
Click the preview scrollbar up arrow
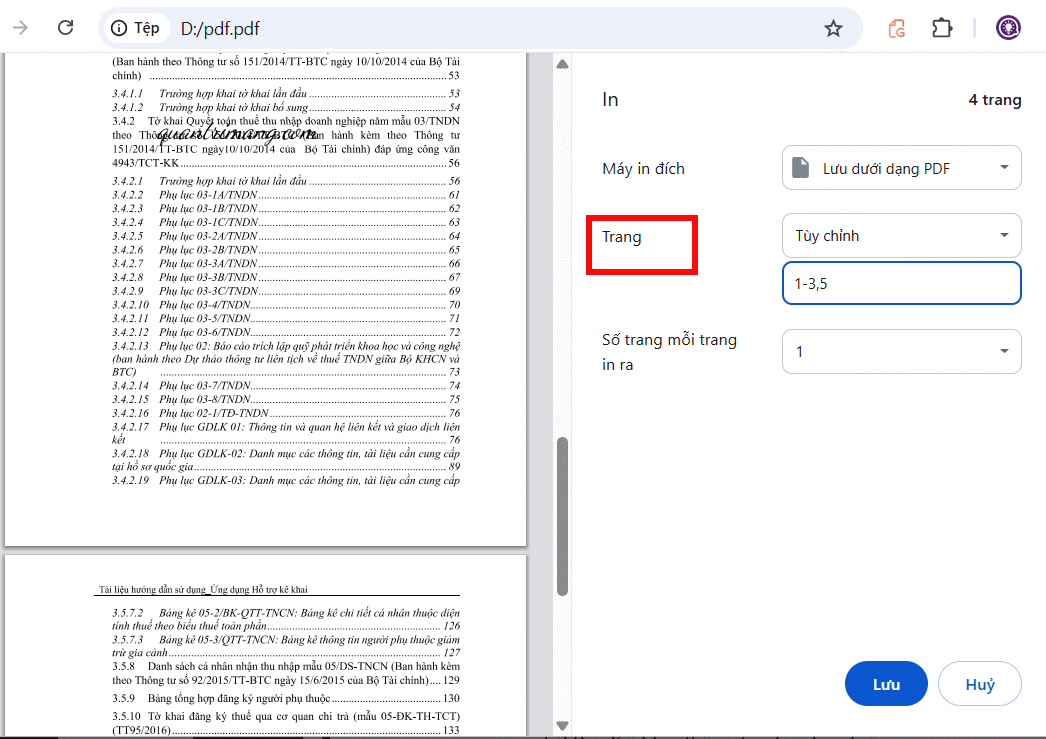562,64
